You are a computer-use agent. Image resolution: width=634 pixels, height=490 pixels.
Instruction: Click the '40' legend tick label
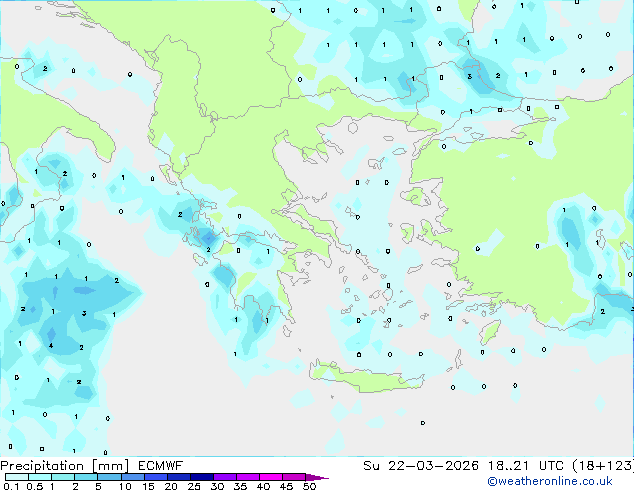pyautogui.click(x=263, y=486)
